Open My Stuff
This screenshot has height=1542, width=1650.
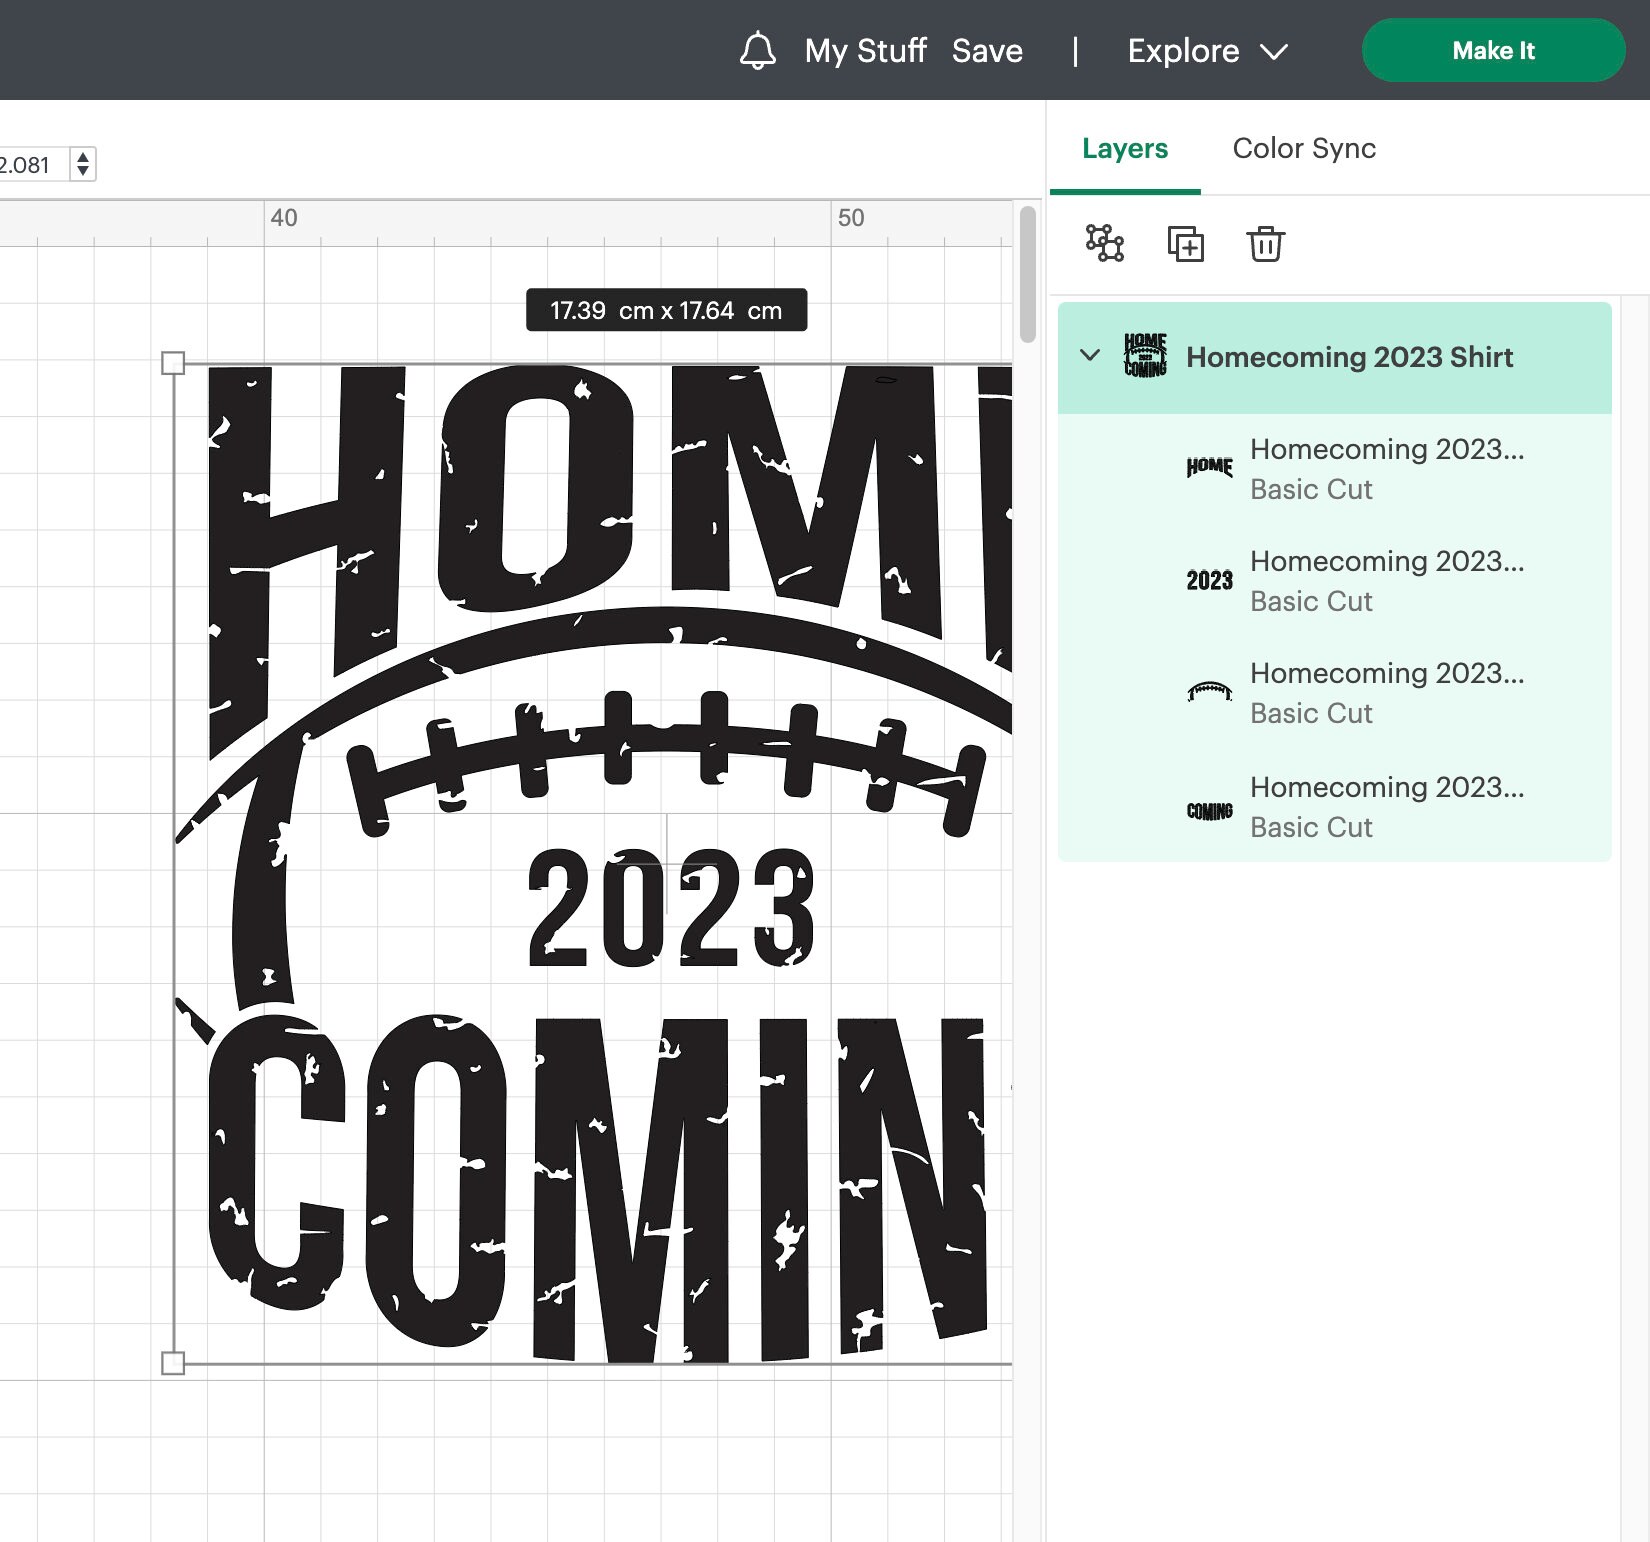(x=864, y=50)
